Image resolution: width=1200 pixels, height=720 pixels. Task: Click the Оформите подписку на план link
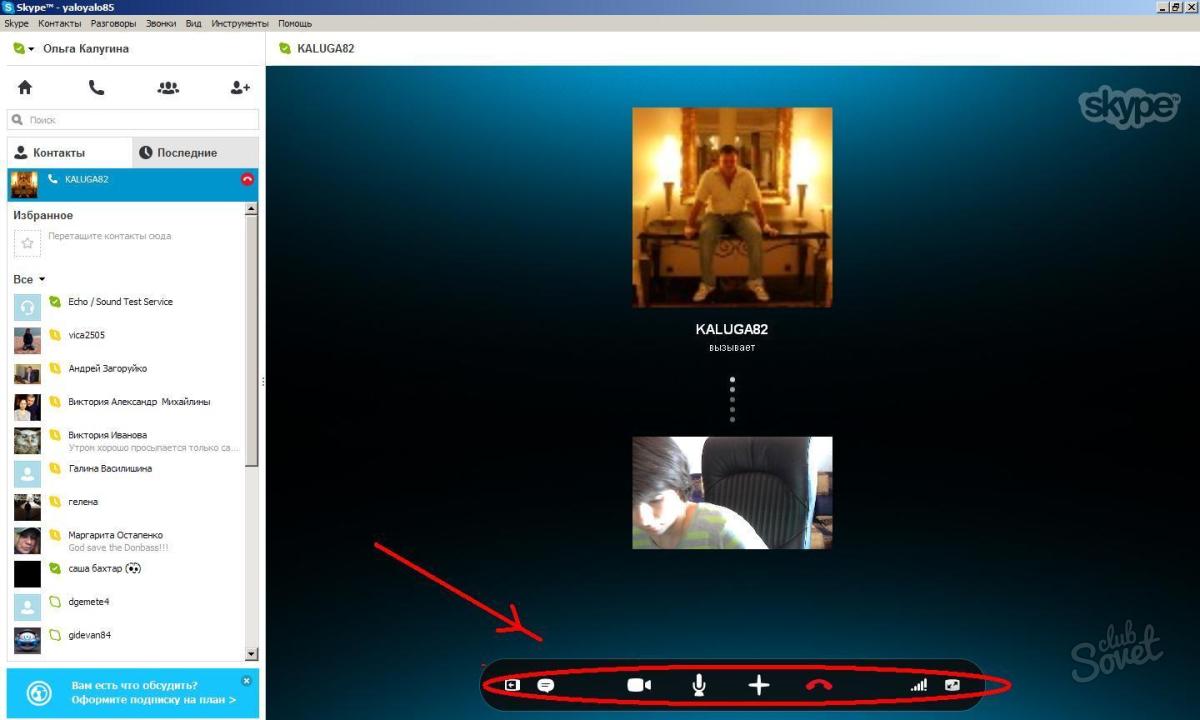(153, 700)
